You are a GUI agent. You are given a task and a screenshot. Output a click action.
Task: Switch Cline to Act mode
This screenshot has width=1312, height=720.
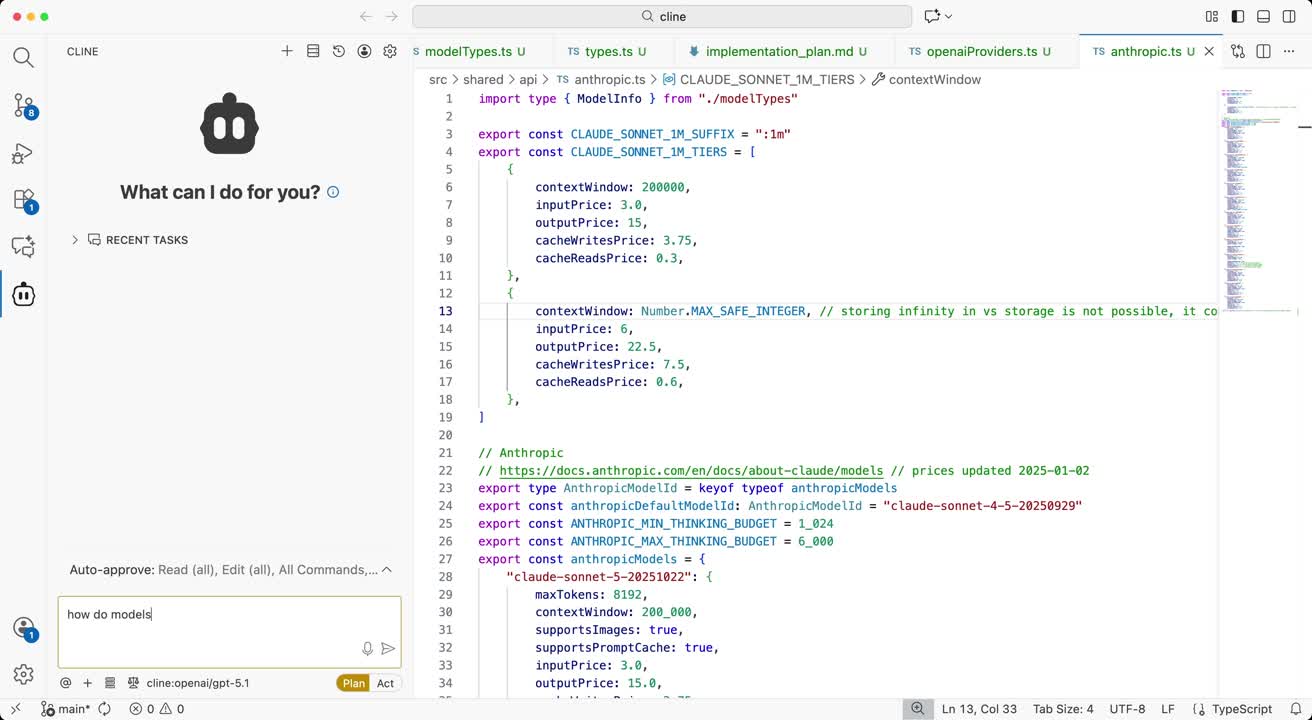385,683
